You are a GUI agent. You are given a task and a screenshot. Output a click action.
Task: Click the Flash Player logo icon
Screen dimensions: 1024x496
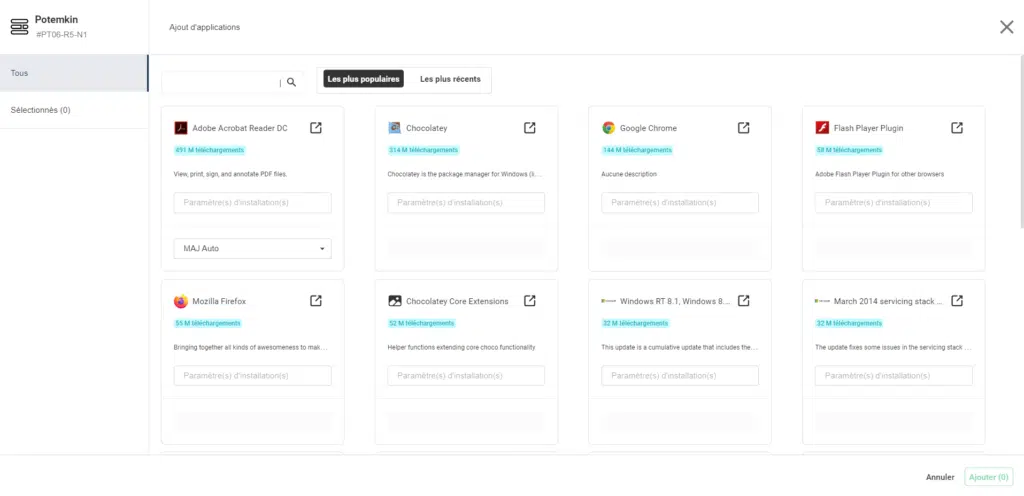click(822, 128)
